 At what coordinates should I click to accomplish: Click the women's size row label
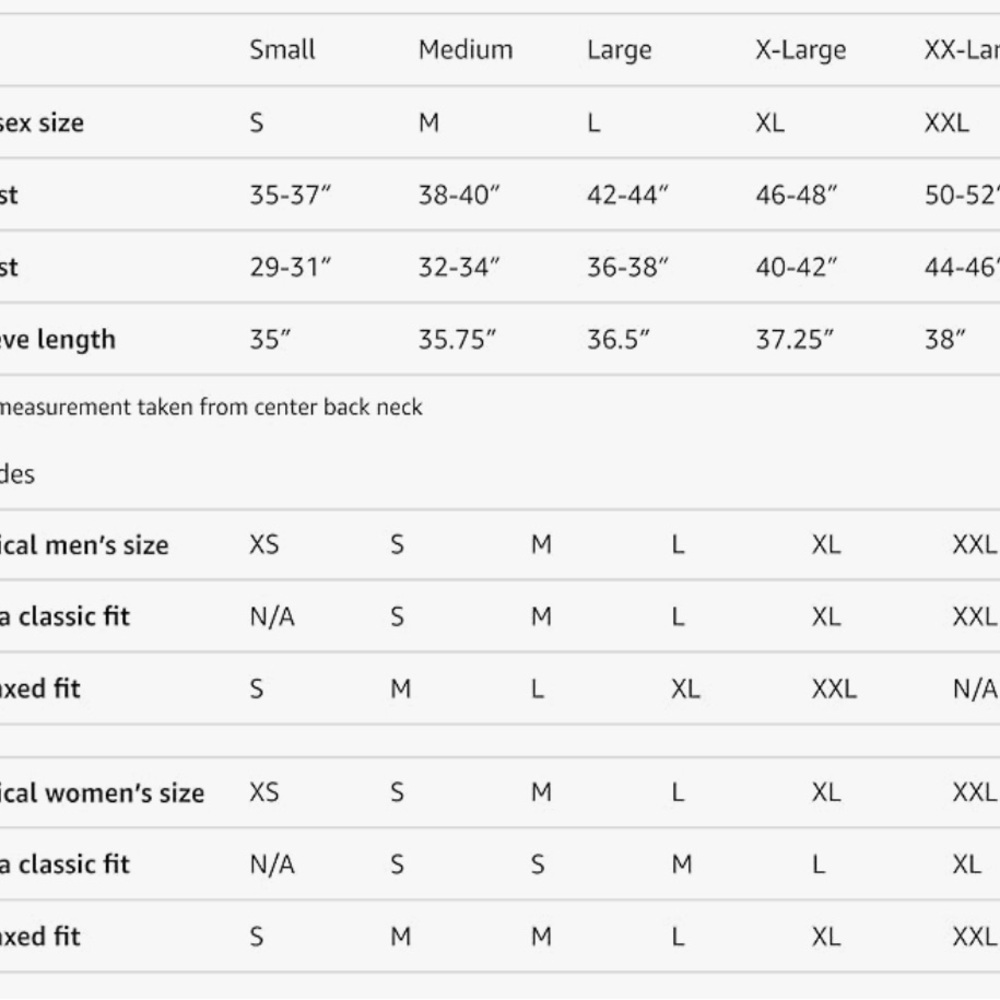(x=102, y=793)
